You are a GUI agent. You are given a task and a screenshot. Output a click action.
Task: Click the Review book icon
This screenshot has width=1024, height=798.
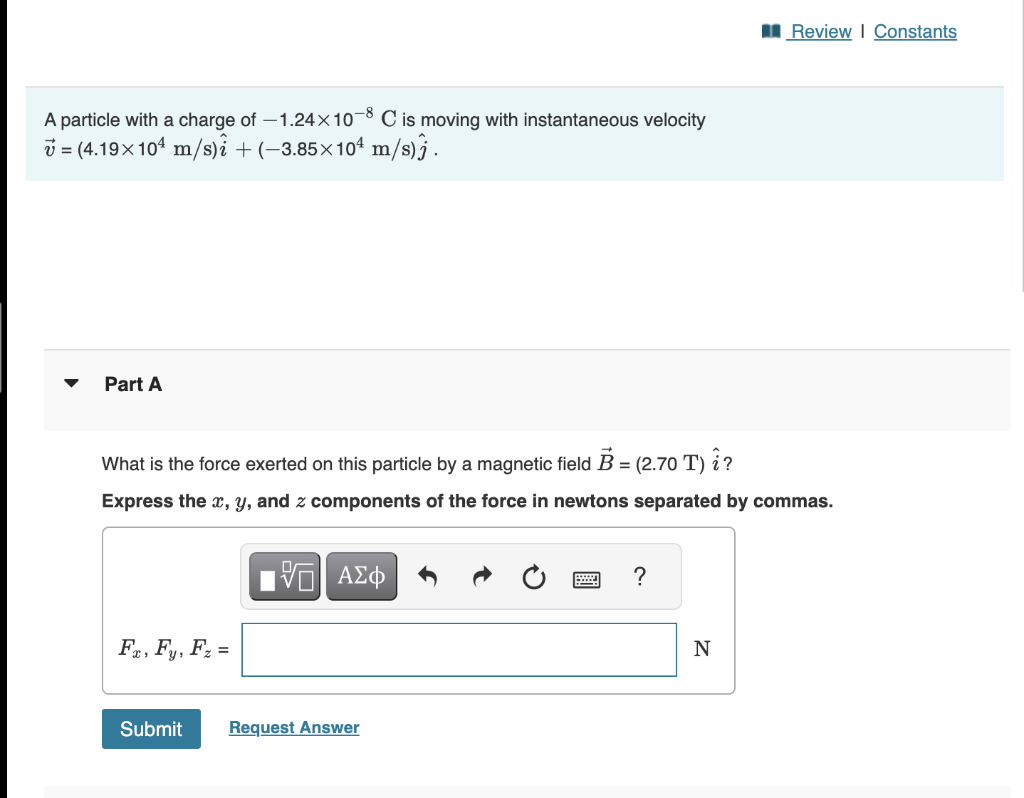point(770,31)
